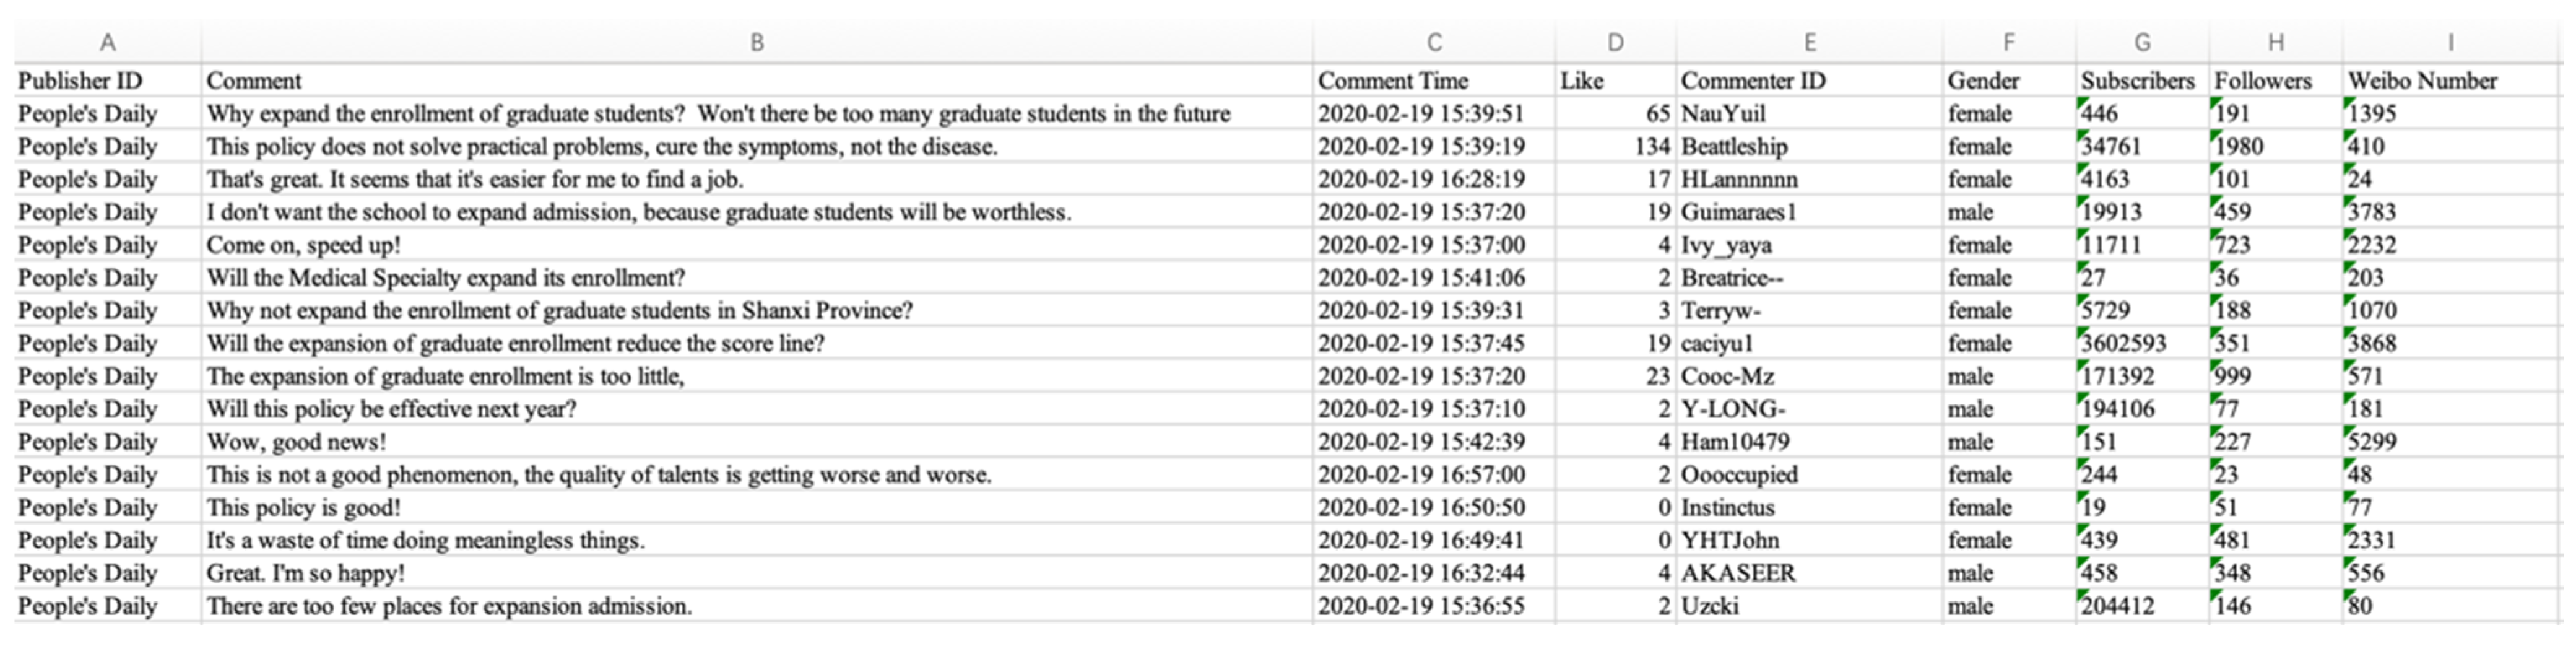The width and height of the screenshot is (2576, 646).
Task: Click column I header
Action: click(2450, 42)
